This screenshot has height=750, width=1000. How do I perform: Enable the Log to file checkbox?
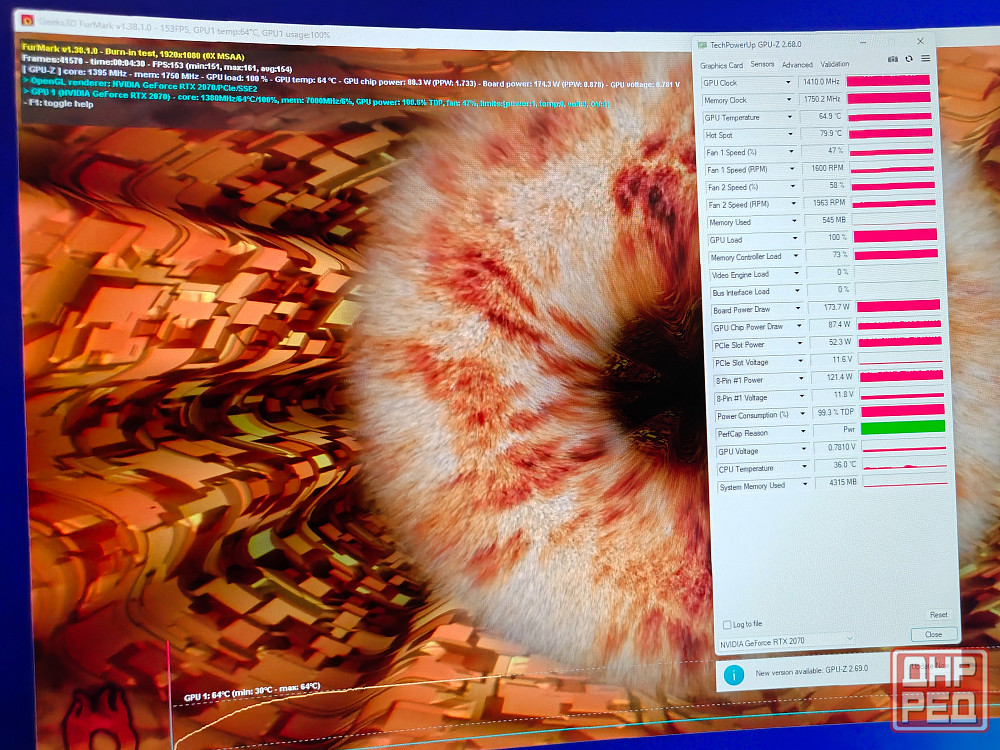coord(727,624)
